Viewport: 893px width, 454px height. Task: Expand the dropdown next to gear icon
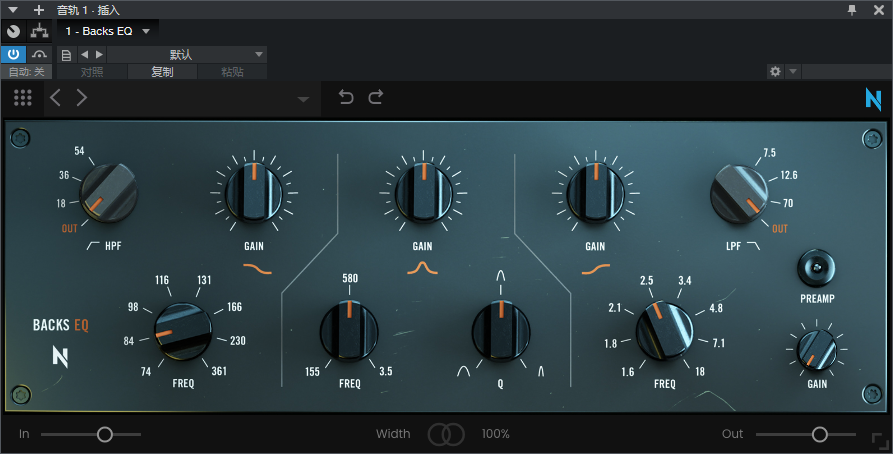(x=793, y=72)
